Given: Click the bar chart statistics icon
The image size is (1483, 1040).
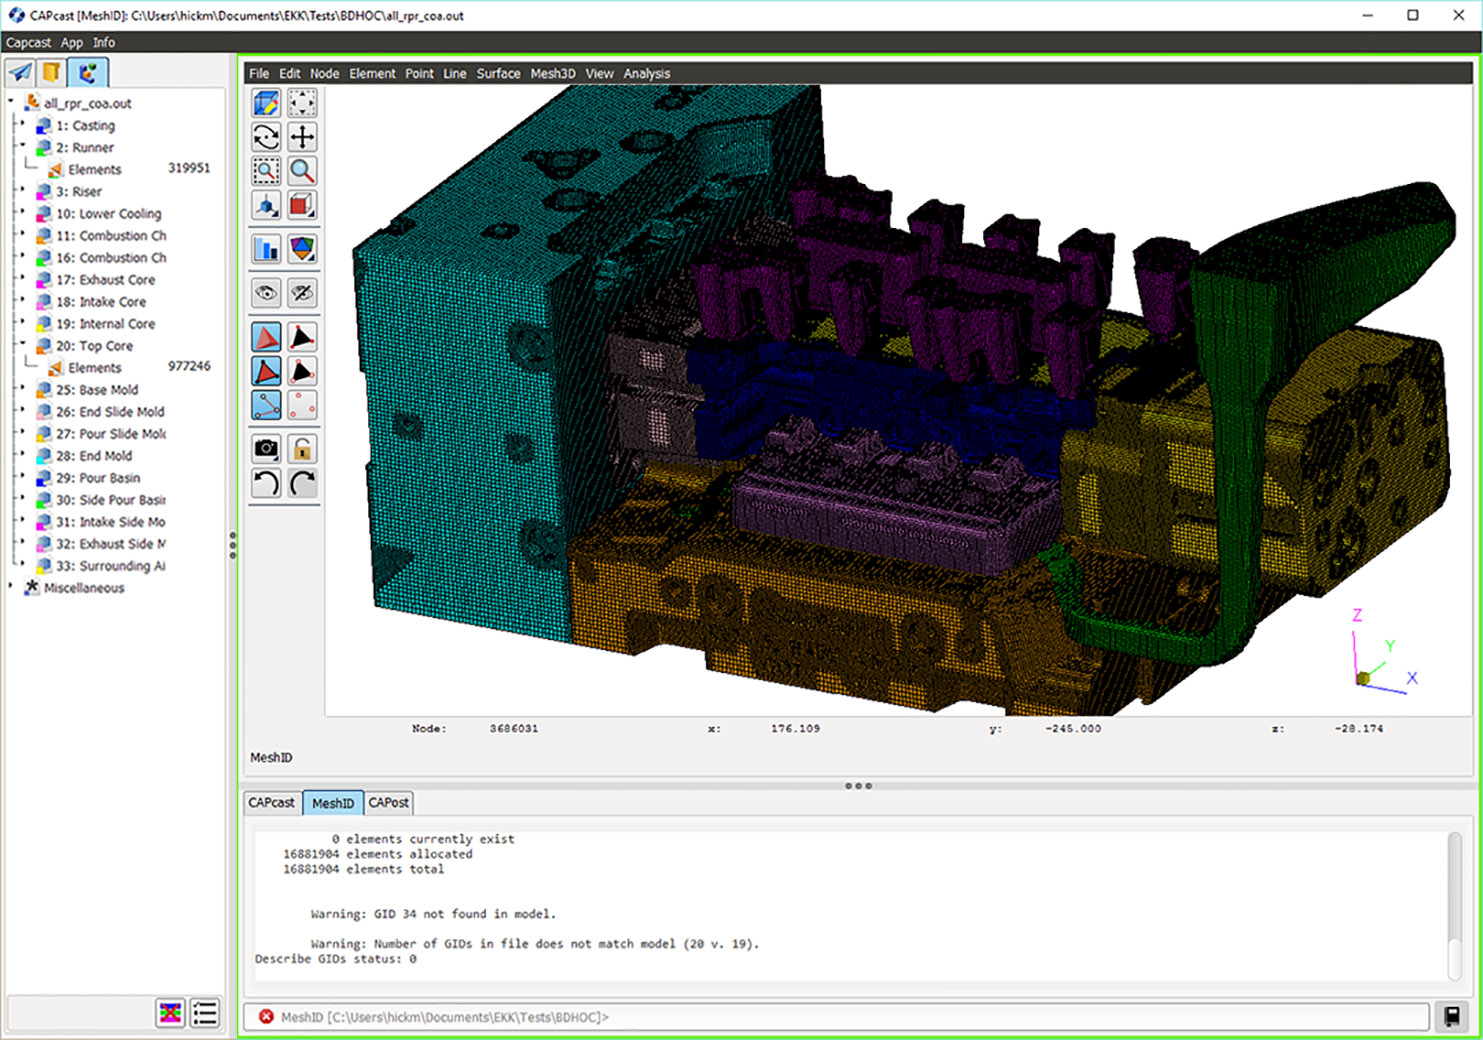Looking at the screenshot, I should [x=266, y=248].
